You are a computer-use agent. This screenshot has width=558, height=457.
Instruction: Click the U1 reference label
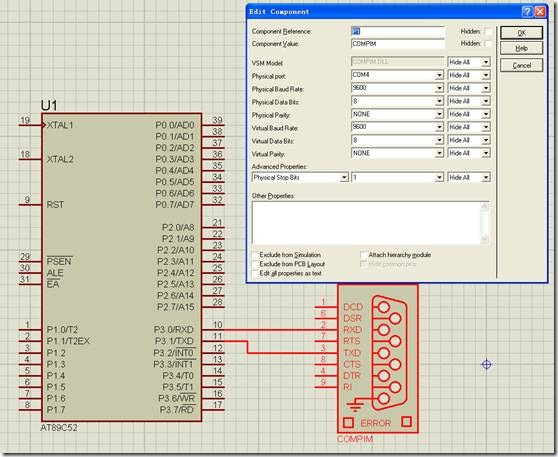49,105
